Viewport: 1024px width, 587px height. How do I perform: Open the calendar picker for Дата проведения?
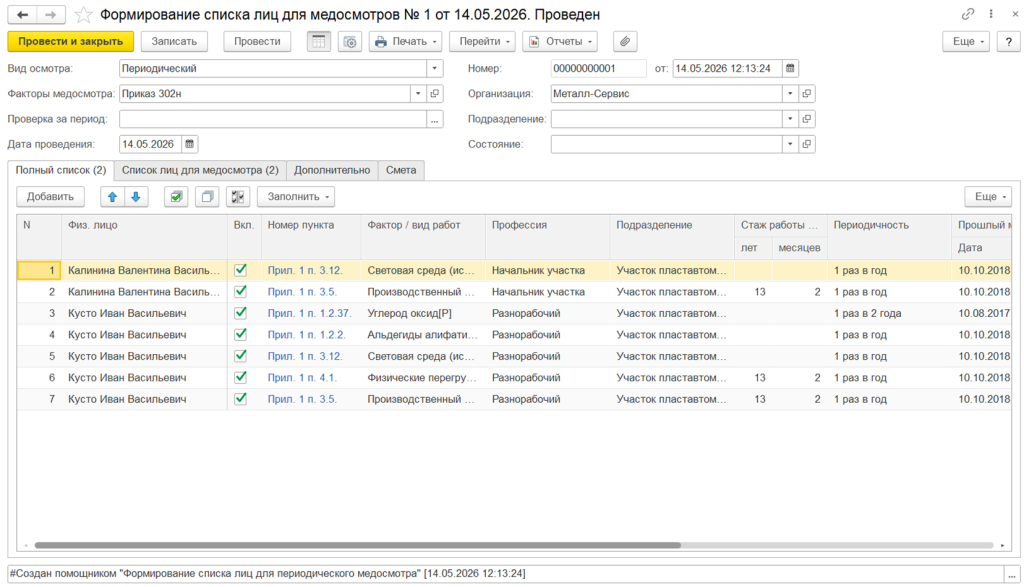[189, 144]
